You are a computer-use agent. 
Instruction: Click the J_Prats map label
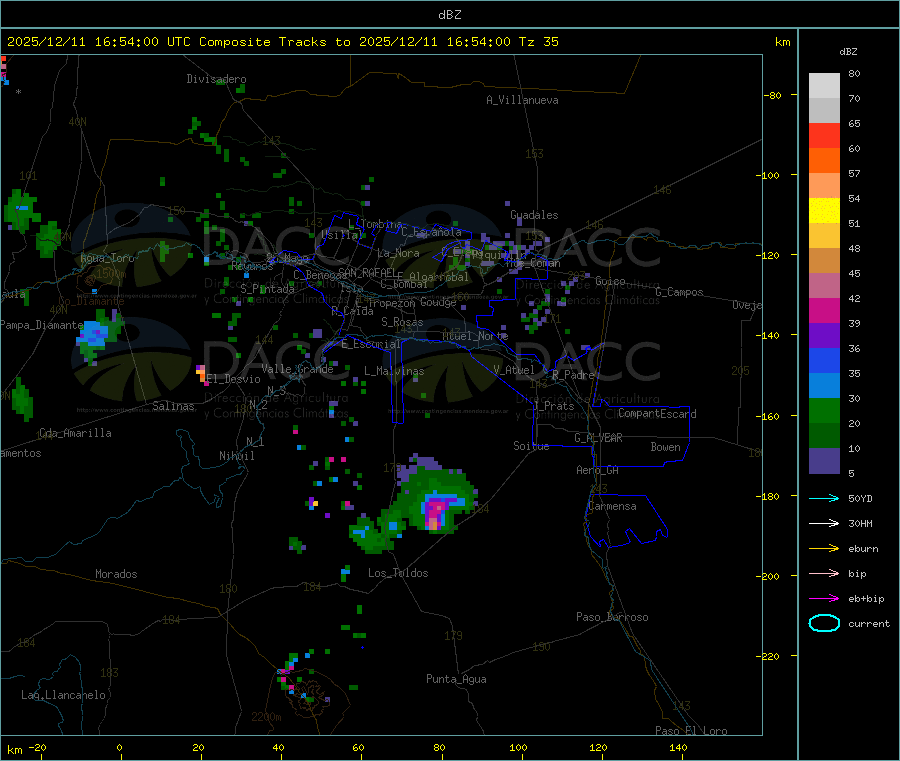point(553,406)
